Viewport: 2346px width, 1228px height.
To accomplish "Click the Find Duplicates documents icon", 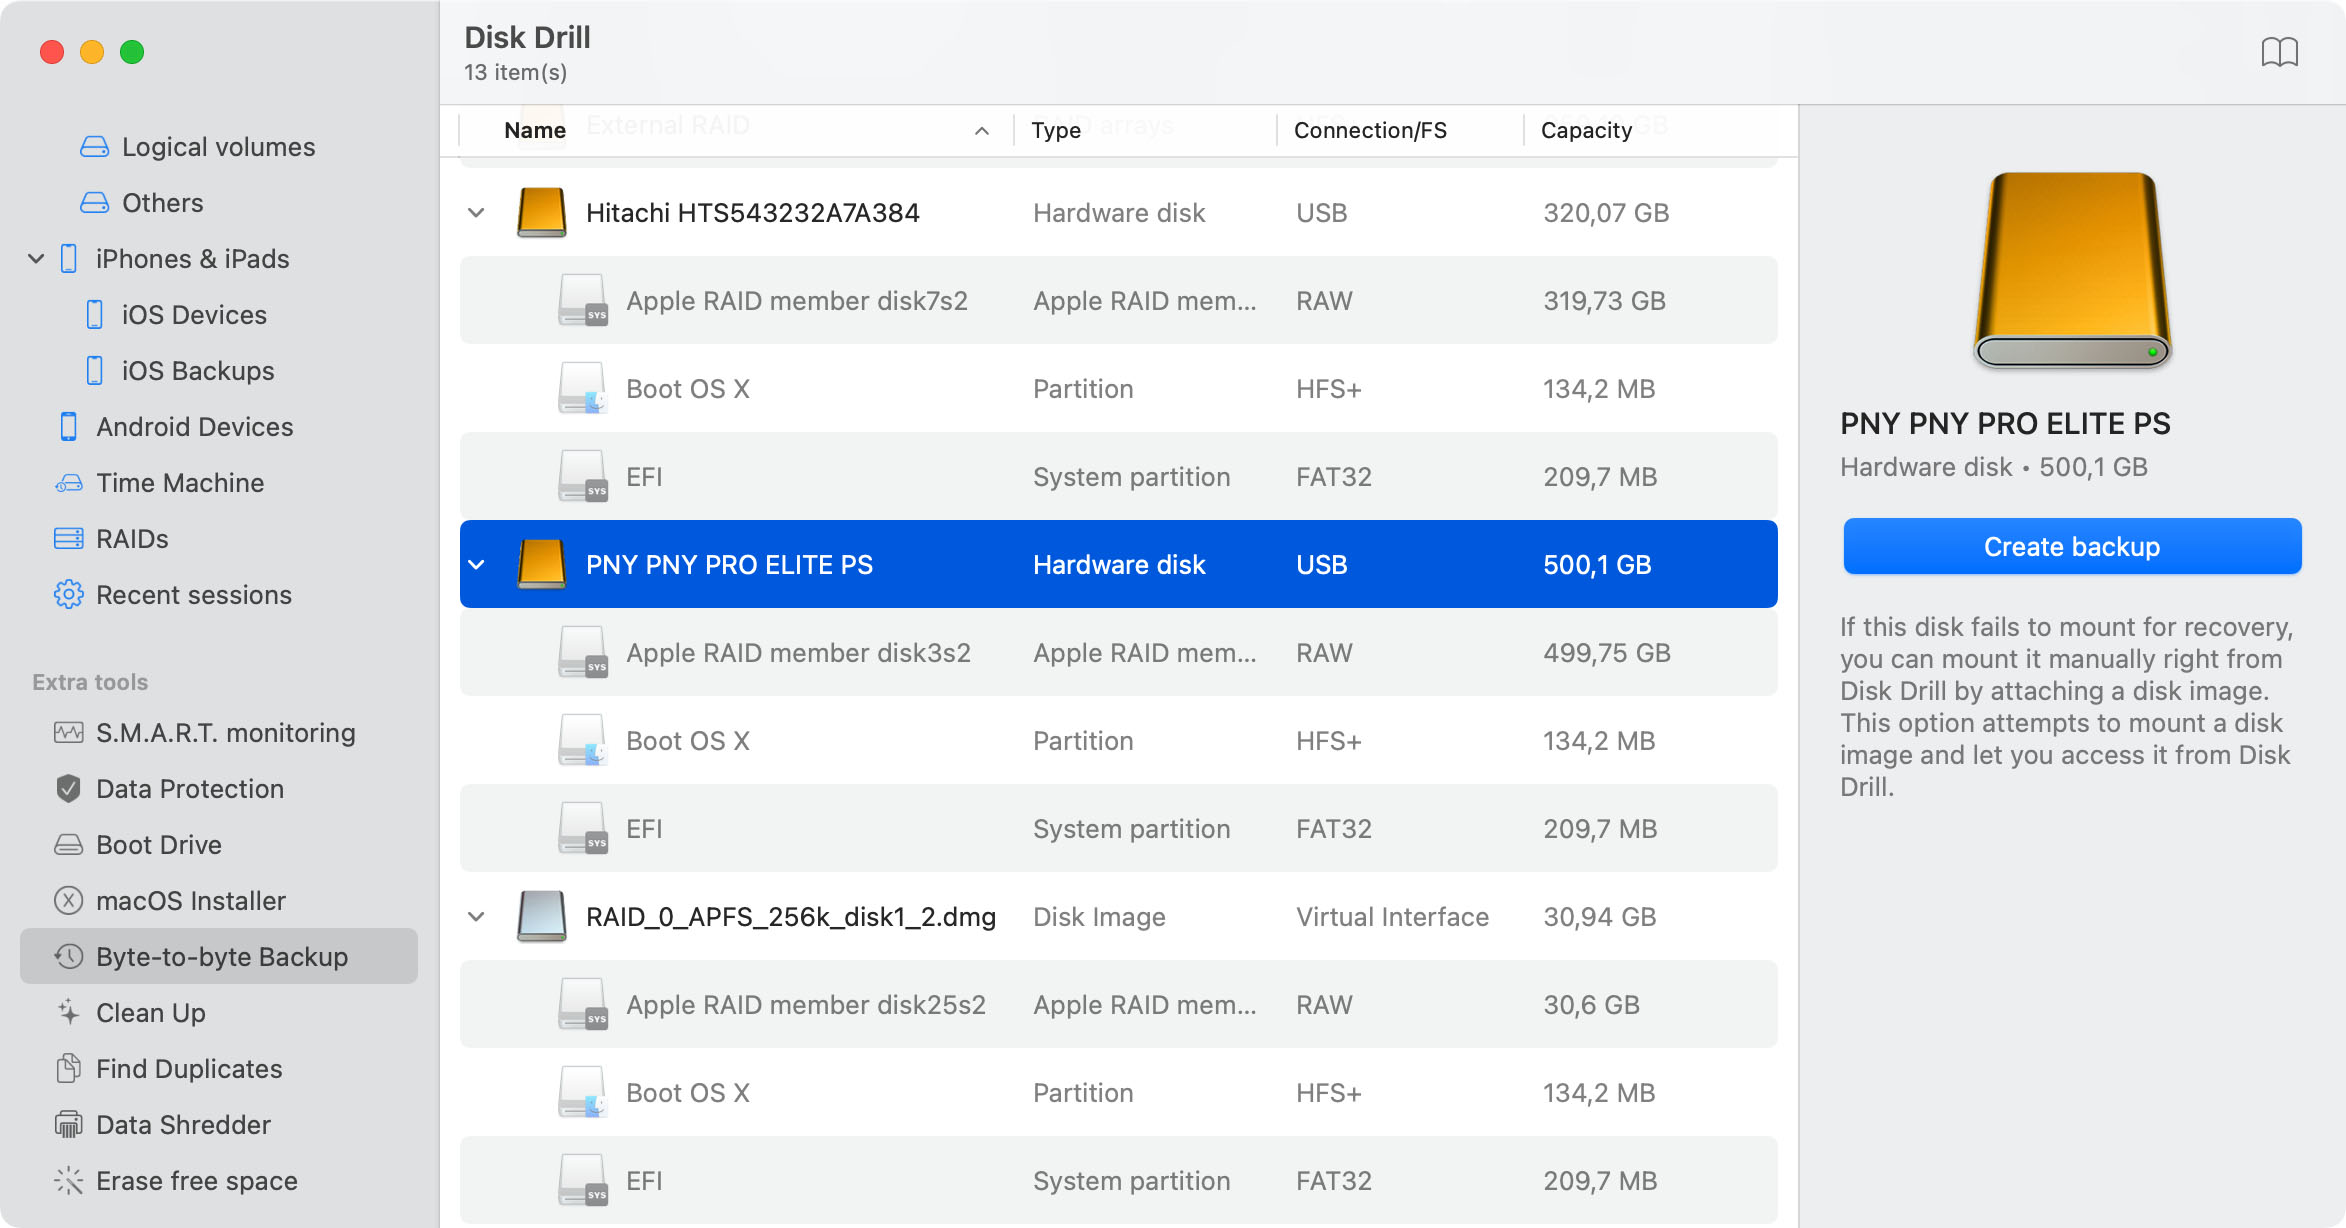I will click(x=68, y=1069).
